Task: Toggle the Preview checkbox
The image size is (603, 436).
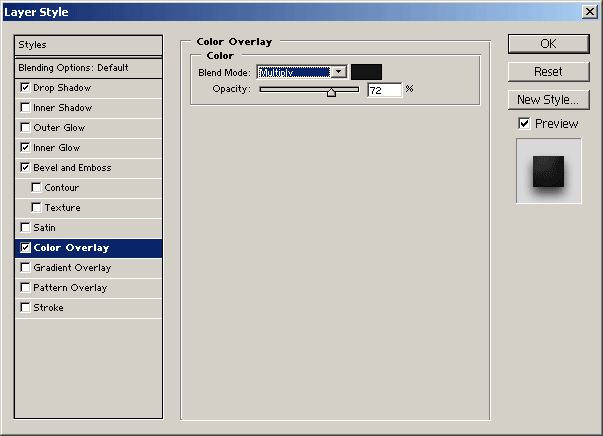Action: (x=524, y=124)
